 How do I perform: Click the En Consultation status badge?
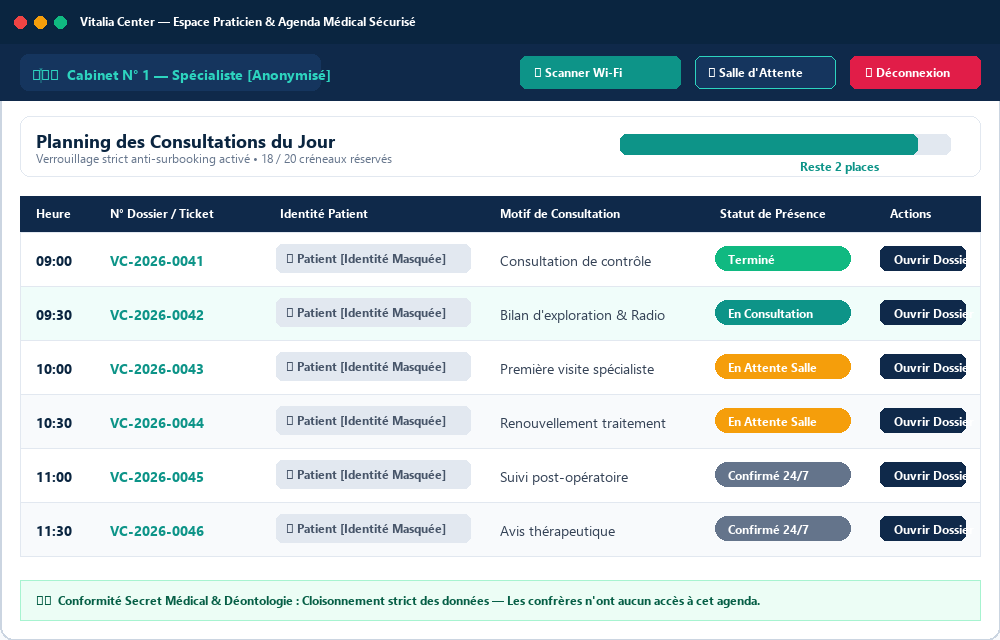point(783,313)
